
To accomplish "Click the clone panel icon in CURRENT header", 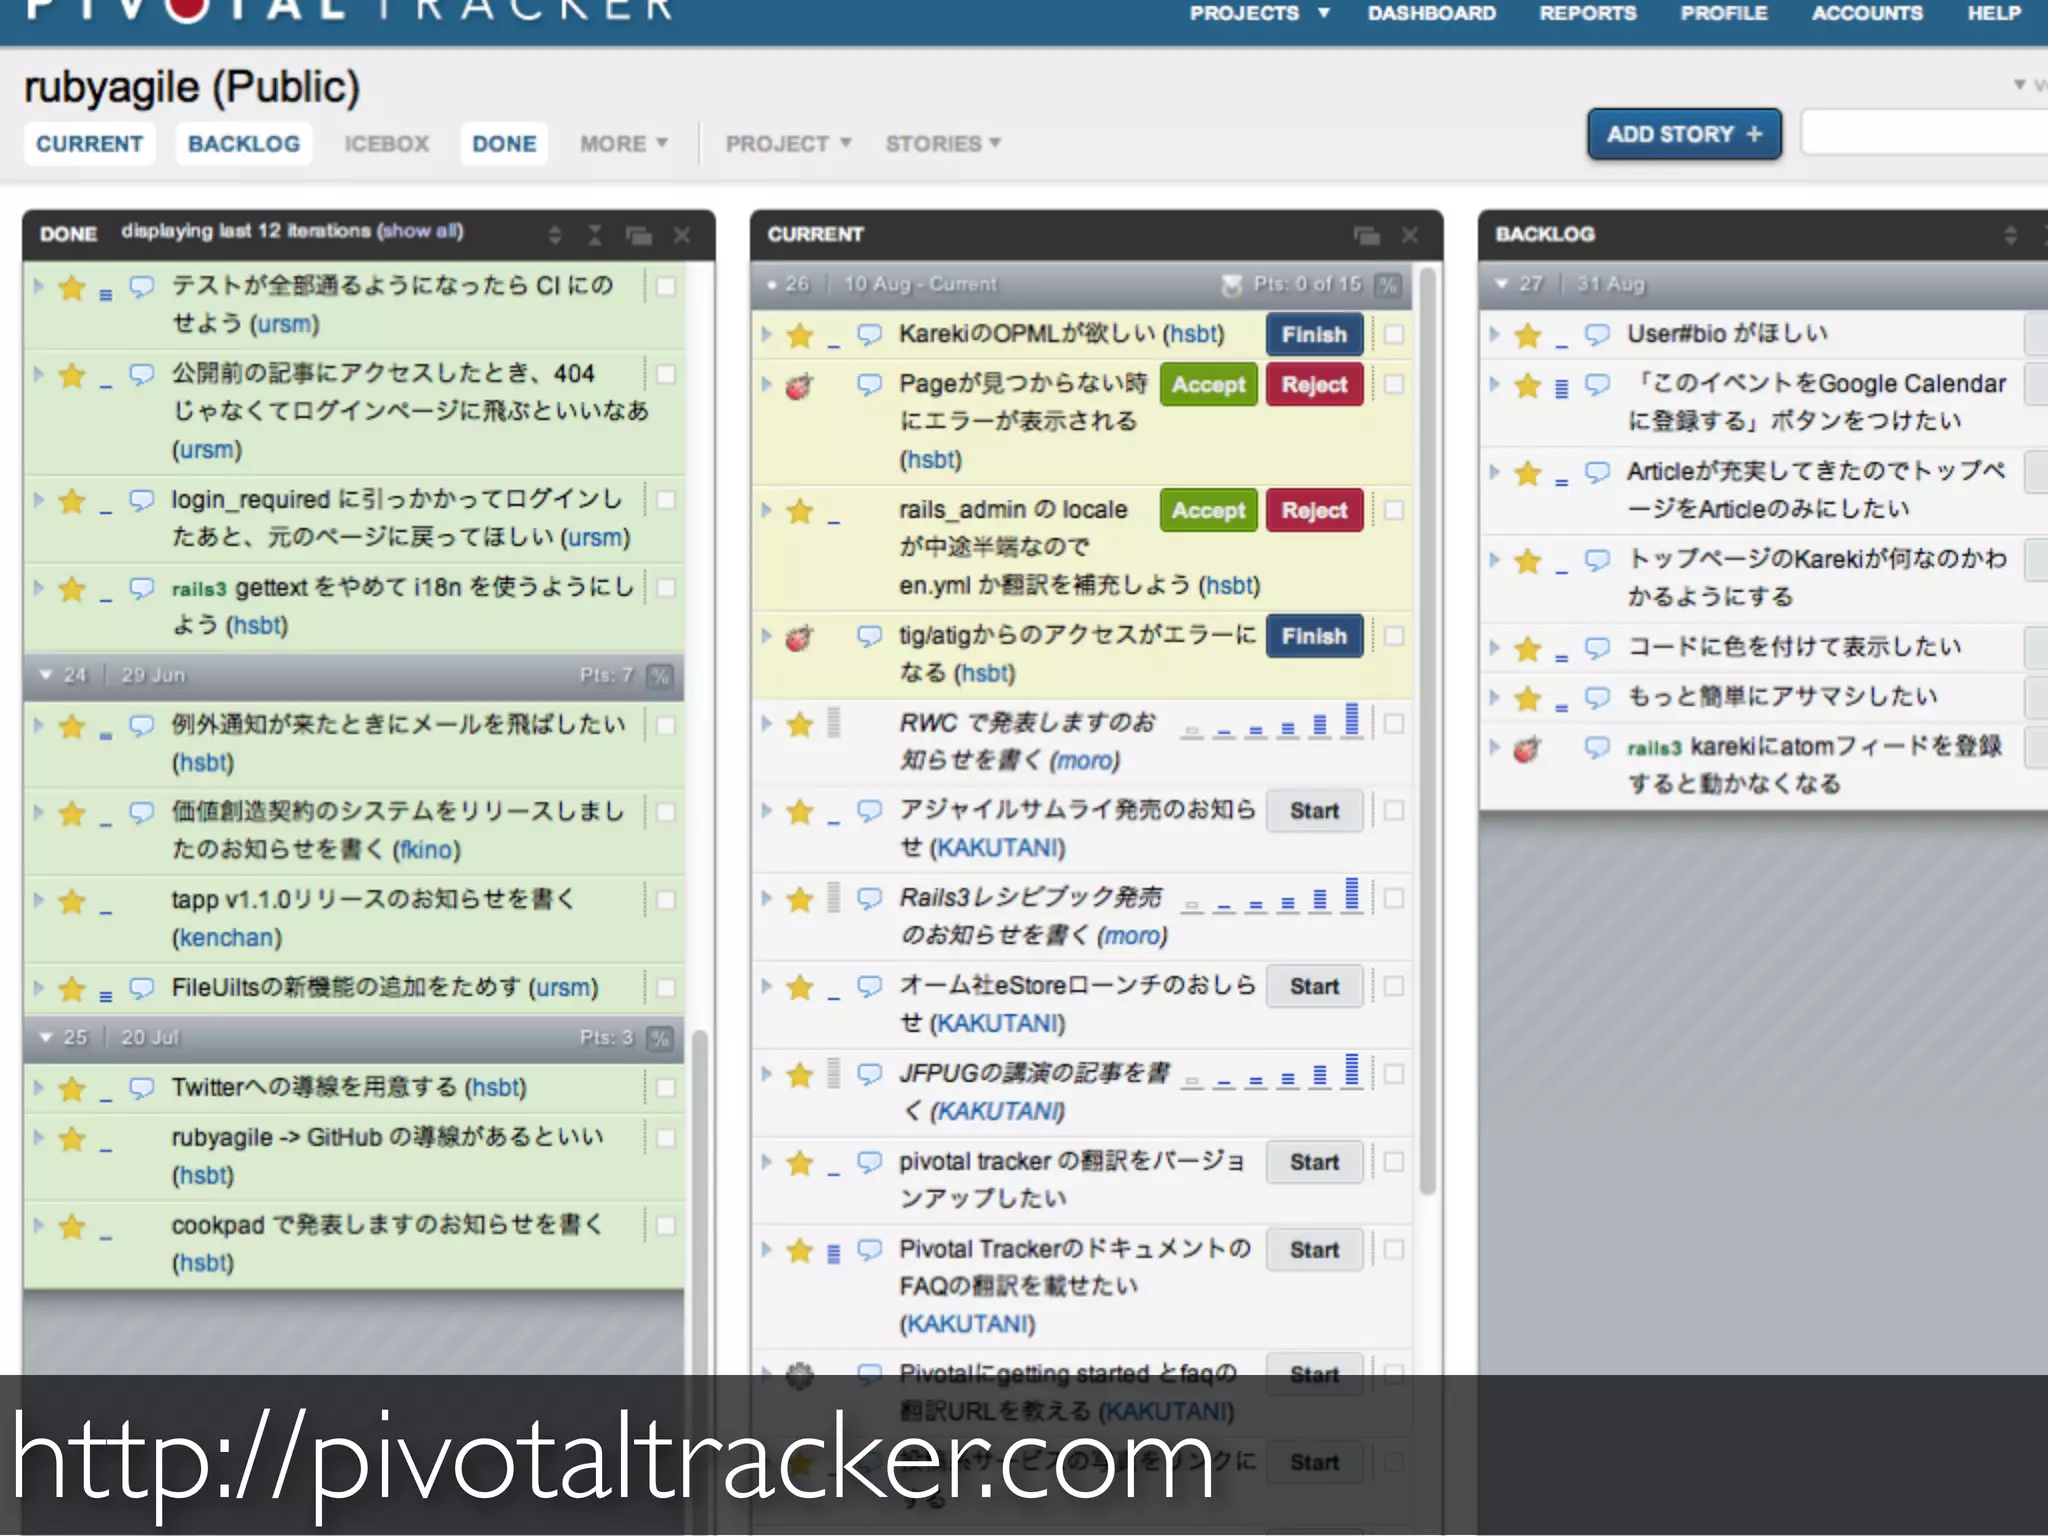I will (x=1367, y=235).
